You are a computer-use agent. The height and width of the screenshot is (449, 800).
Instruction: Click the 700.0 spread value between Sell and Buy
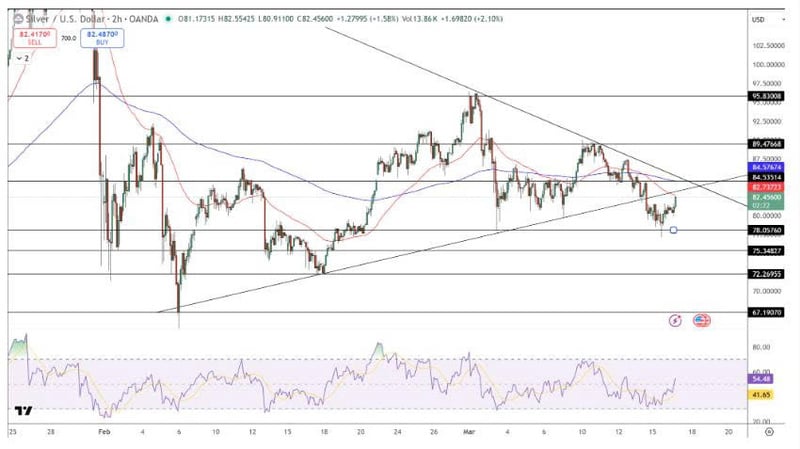[x=67, y=38]
